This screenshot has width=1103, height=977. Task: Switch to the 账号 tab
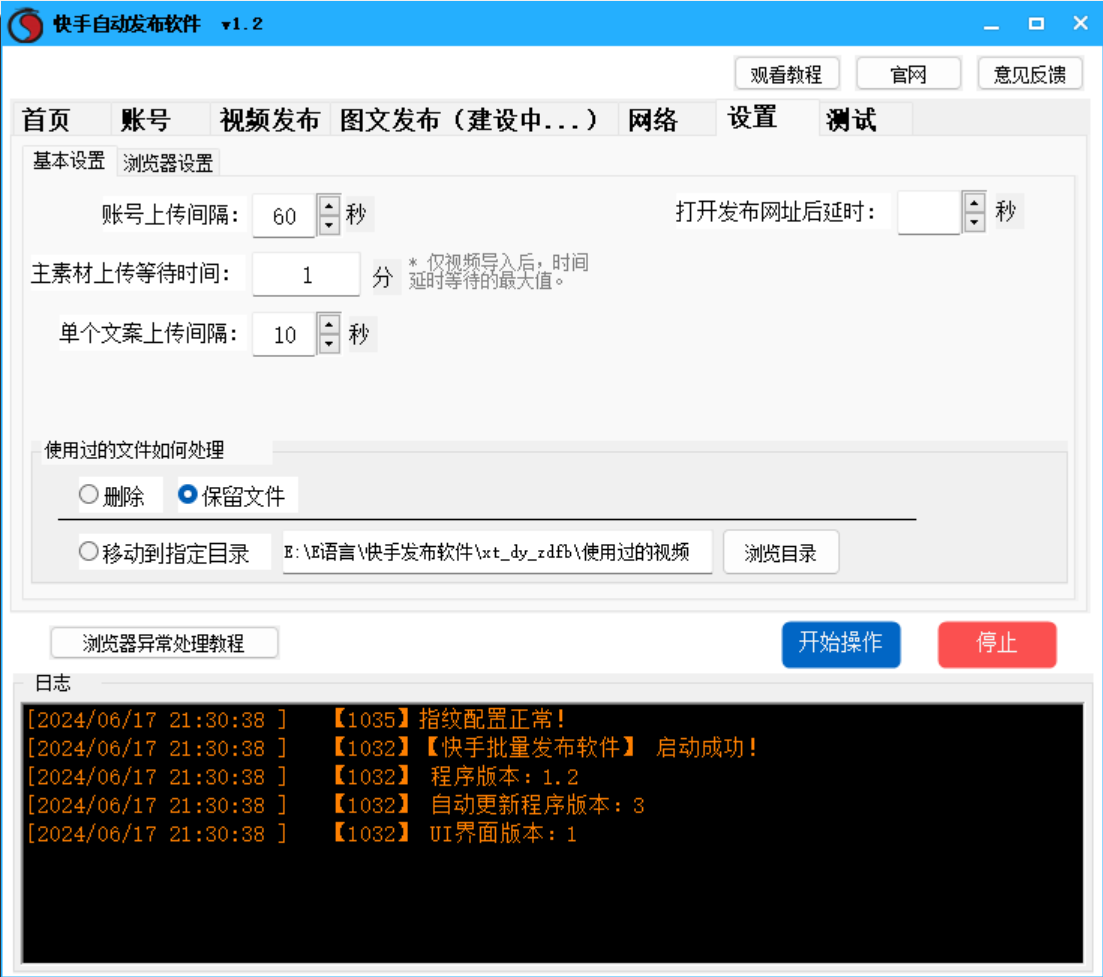[x=160, y=119]
